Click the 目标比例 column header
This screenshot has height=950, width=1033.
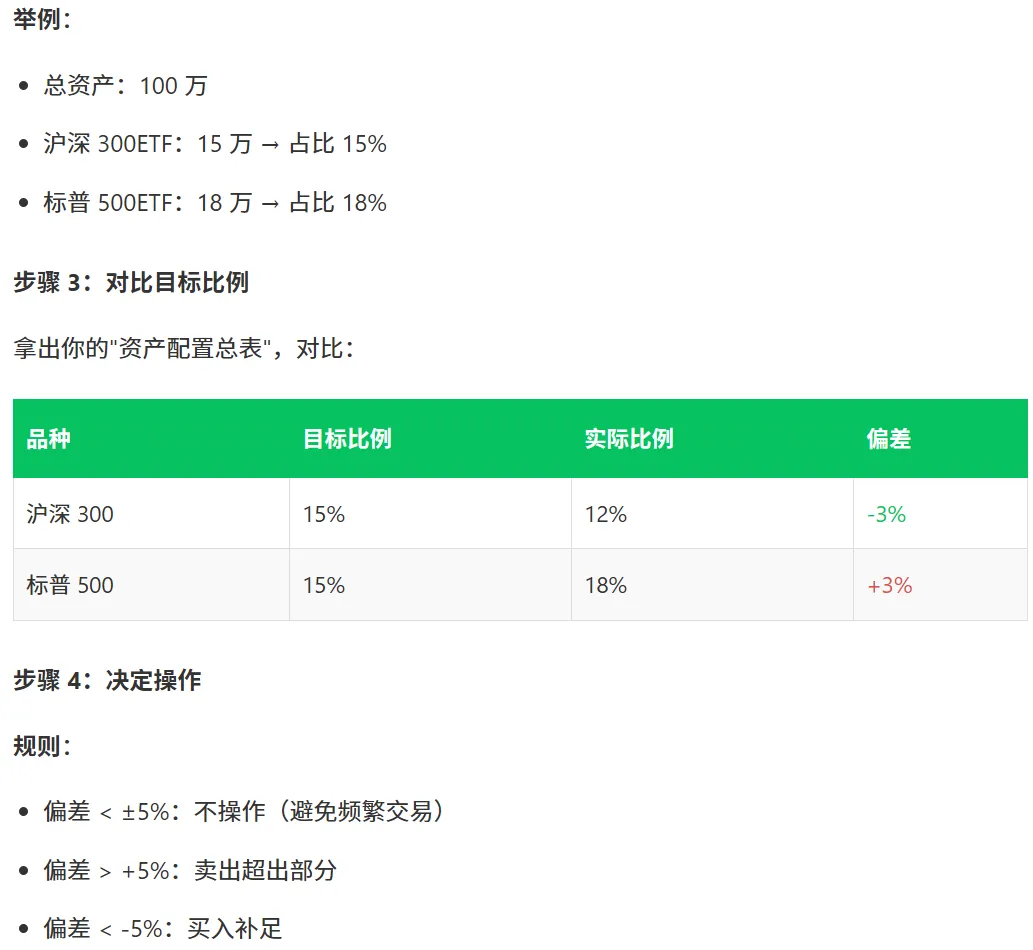click(x=347, y=439)
